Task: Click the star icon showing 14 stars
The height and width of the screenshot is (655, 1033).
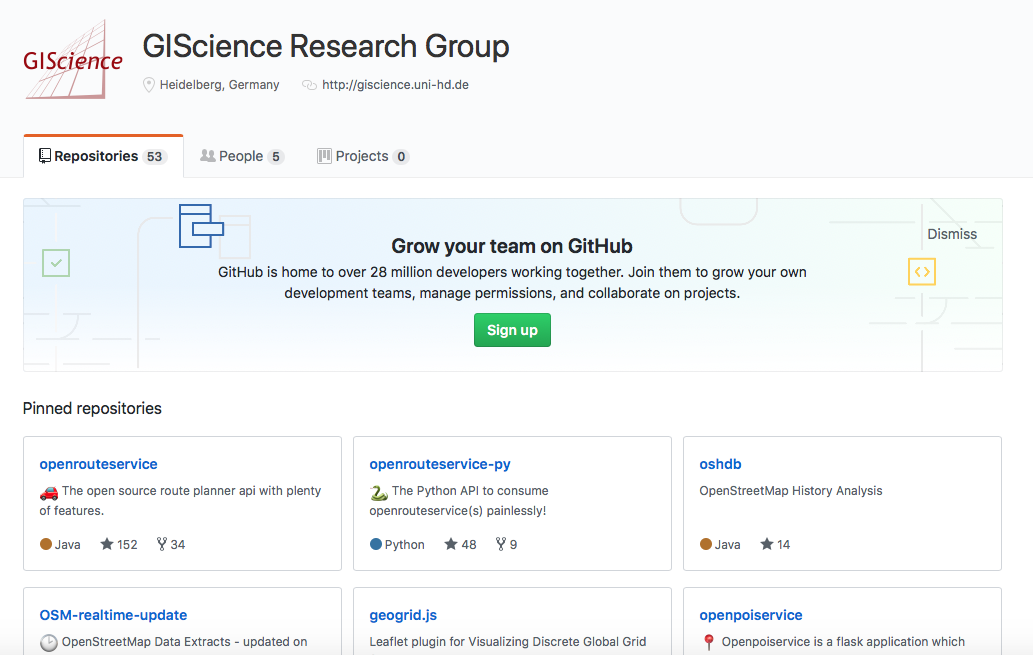Action: pos(767,544)
